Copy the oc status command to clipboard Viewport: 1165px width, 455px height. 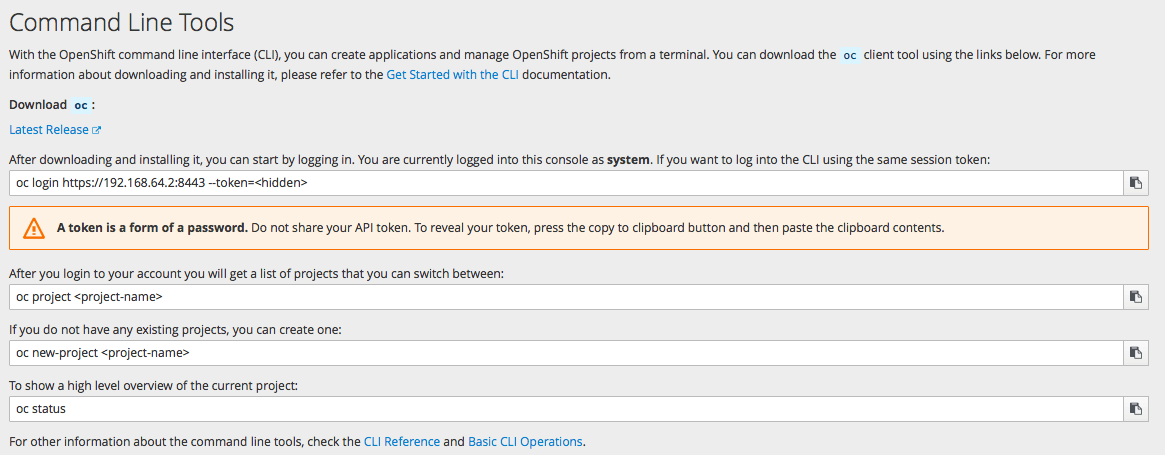pyautogui.click(x=1135, y=408)
